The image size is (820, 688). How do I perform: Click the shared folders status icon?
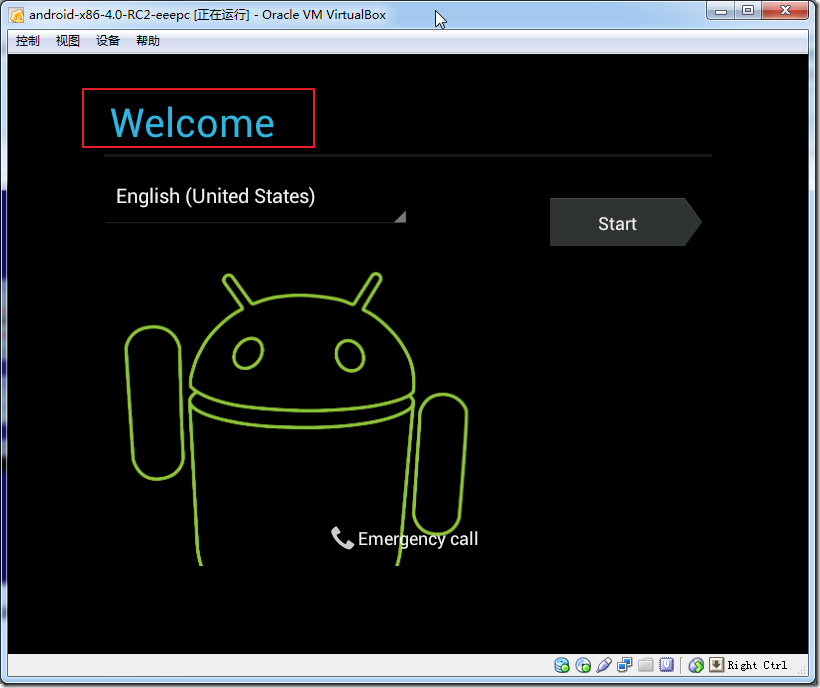645,665
